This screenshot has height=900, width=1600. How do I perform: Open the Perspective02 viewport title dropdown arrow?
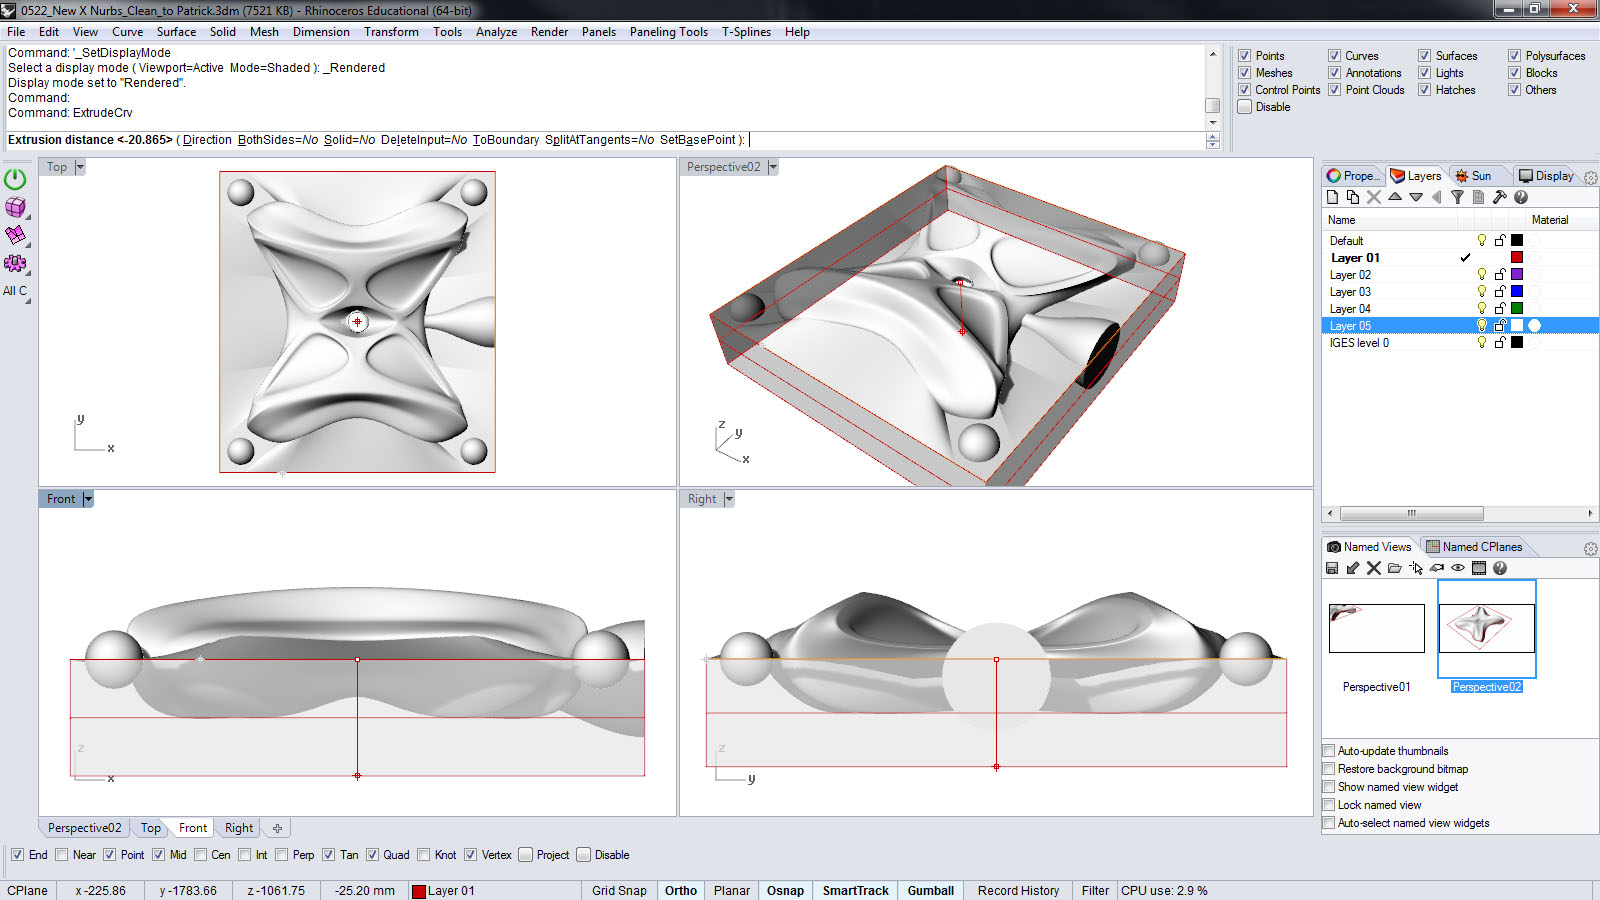tap(773, 167)
